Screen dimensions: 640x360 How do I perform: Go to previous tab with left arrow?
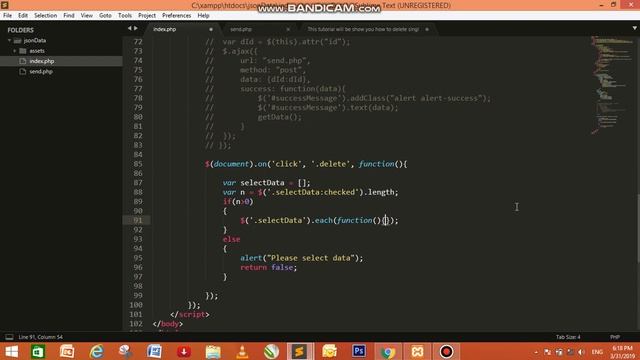(x=130, y=28)
